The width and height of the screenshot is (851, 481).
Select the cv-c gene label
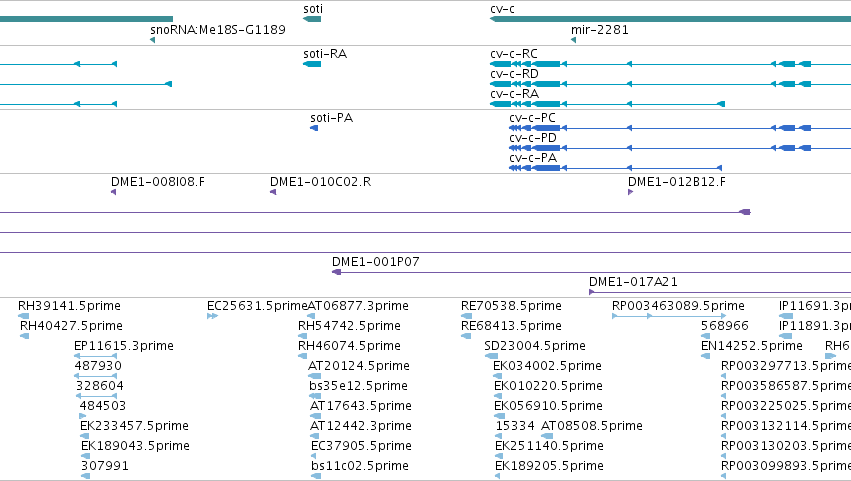pos(502,9)
